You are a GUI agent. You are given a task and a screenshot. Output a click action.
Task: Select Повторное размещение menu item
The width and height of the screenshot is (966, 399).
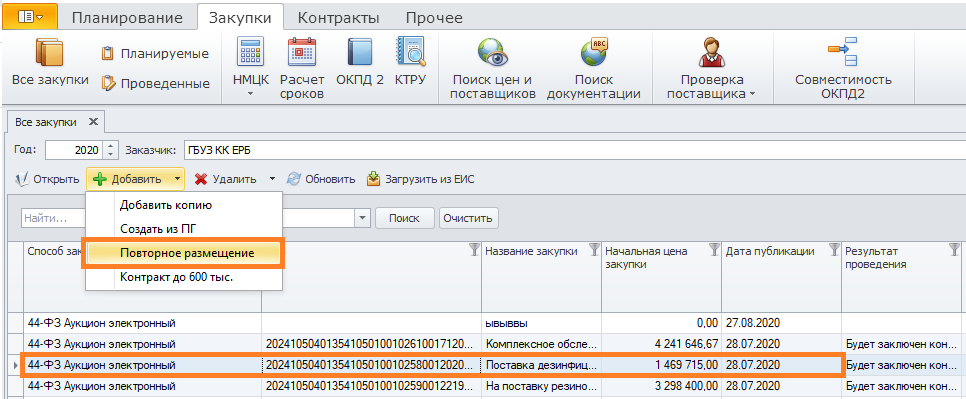pyautogui.click(x=185, y=254)
